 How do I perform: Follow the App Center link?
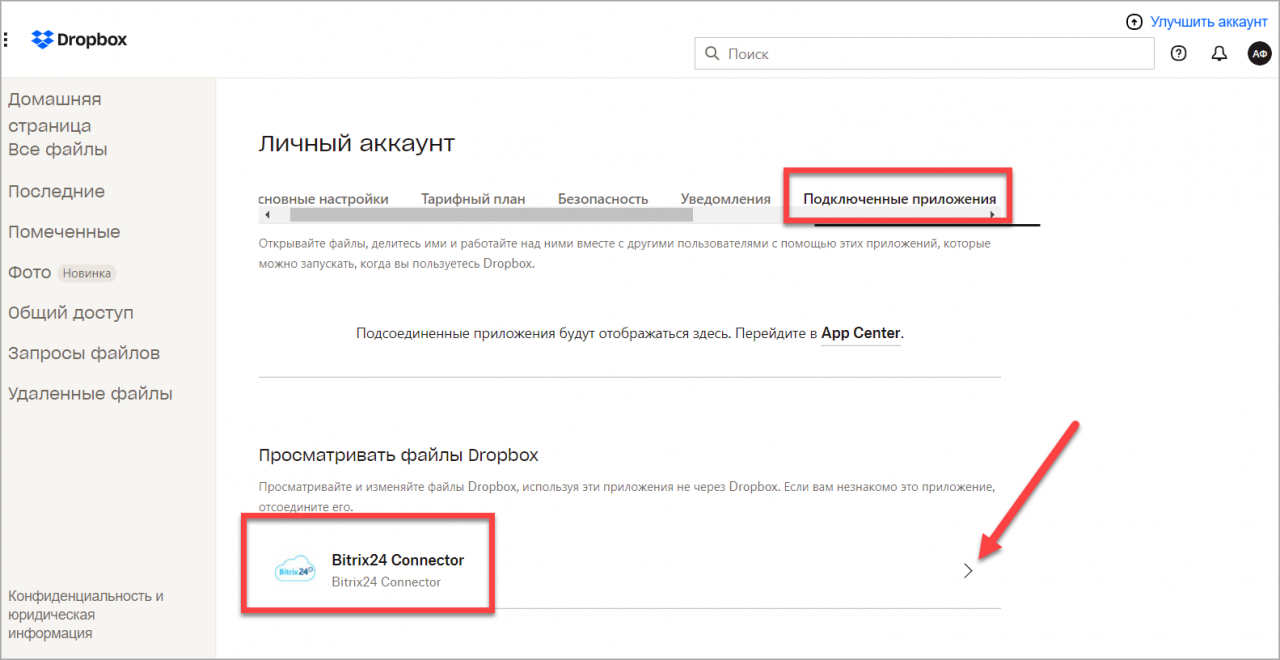861,333
